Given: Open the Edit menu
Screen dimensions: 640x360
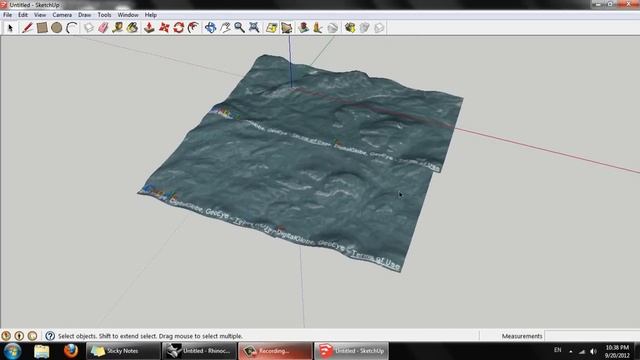Looking at the screenshot, I should pos(23,15).
